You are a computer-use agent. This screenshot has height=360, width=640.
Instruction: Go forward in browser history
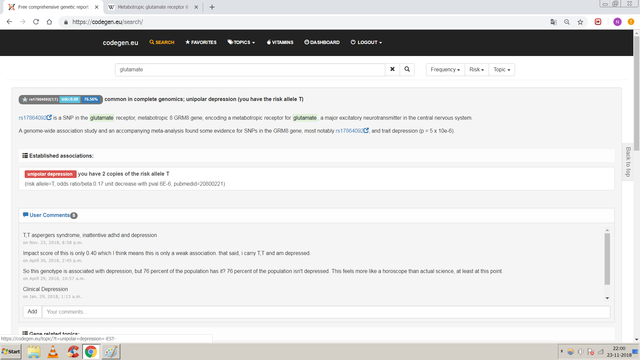pos(22,22)
